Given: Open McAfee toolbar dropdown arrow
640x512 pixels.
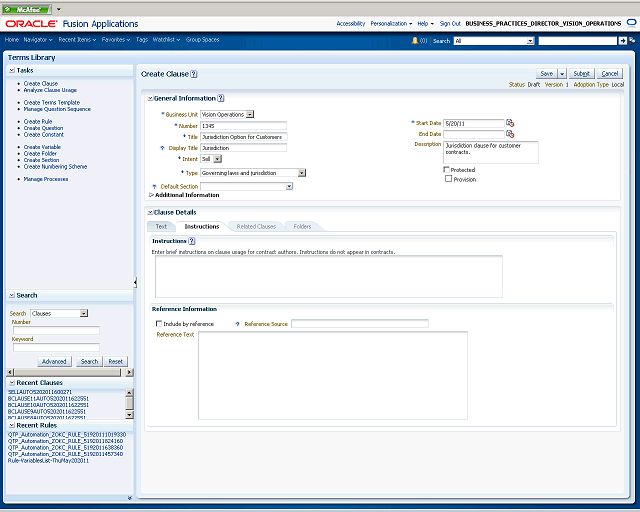Looking at the screenshot, I should pyautogui.click(x=59, y=9).
